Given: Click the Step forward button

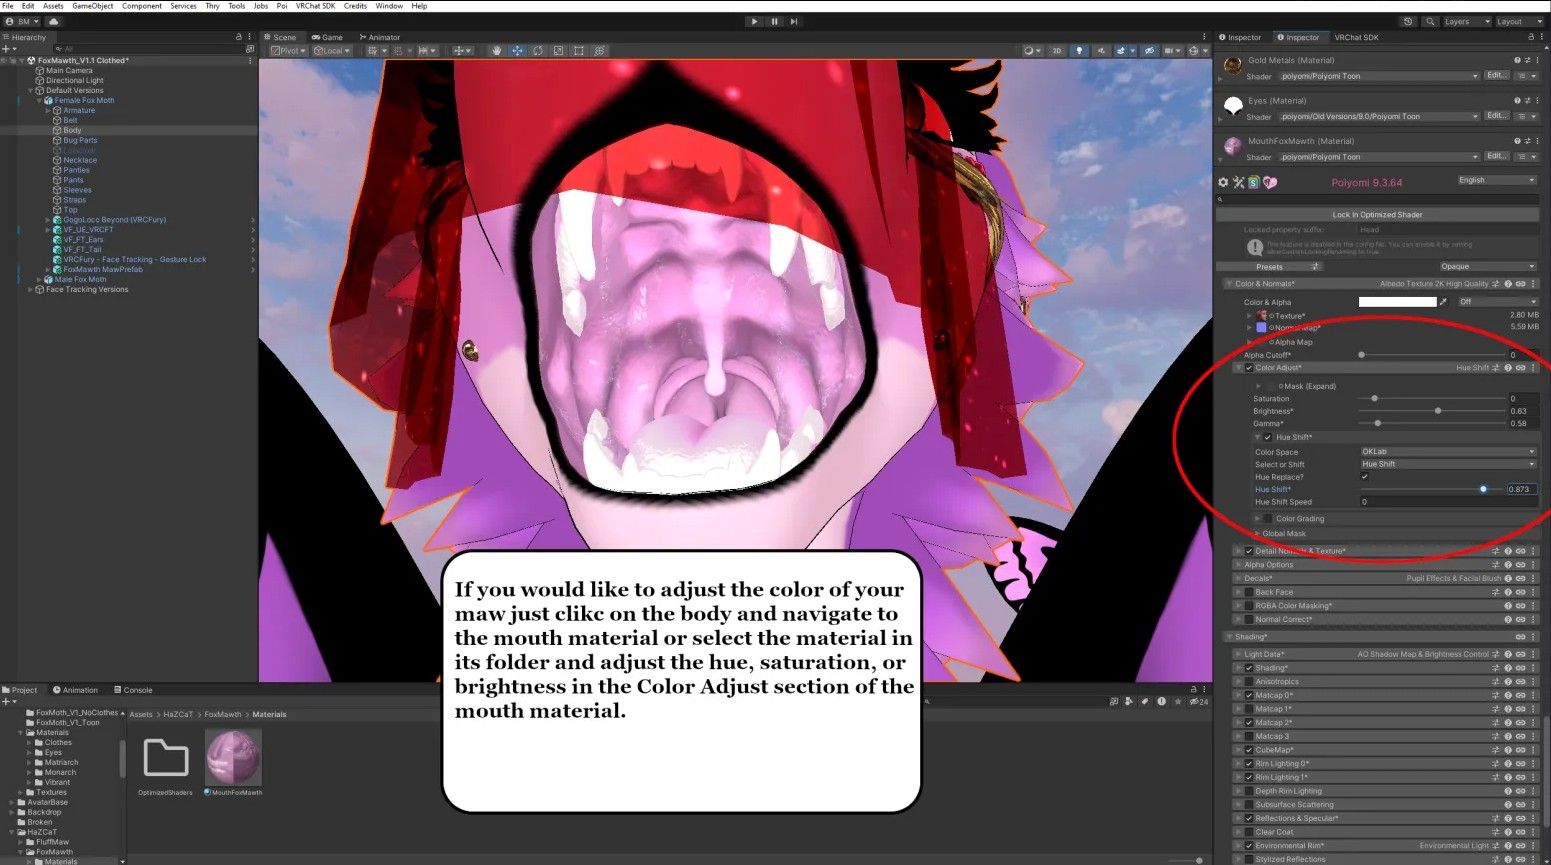Looking at the screenshot, I should pyautogui.click(x=794, y=21).
